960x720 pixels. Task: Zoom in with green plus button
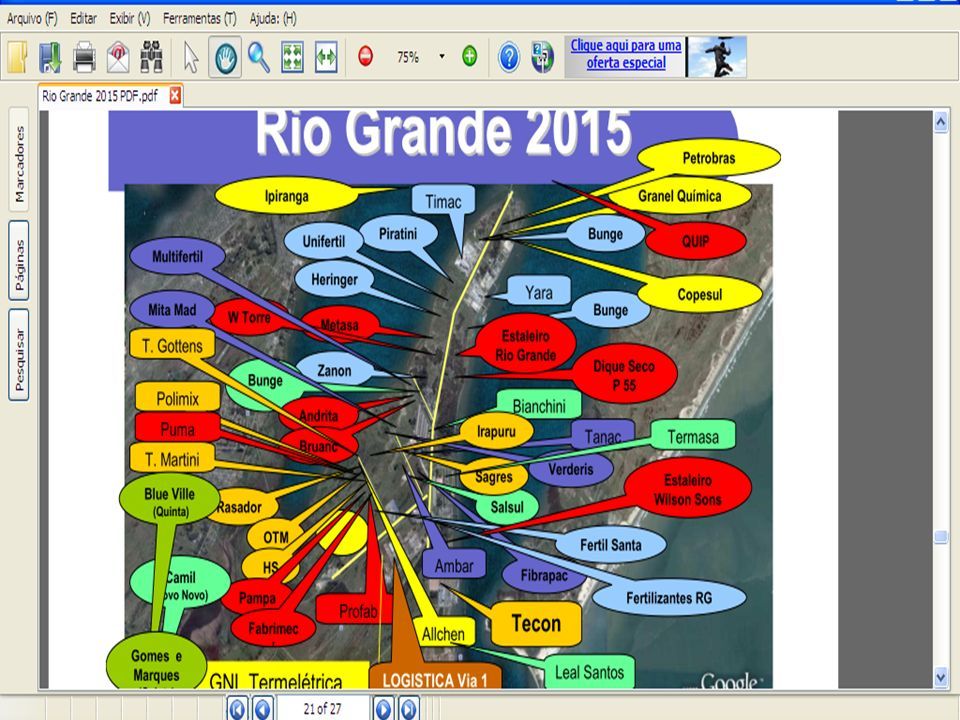(470, 56)
